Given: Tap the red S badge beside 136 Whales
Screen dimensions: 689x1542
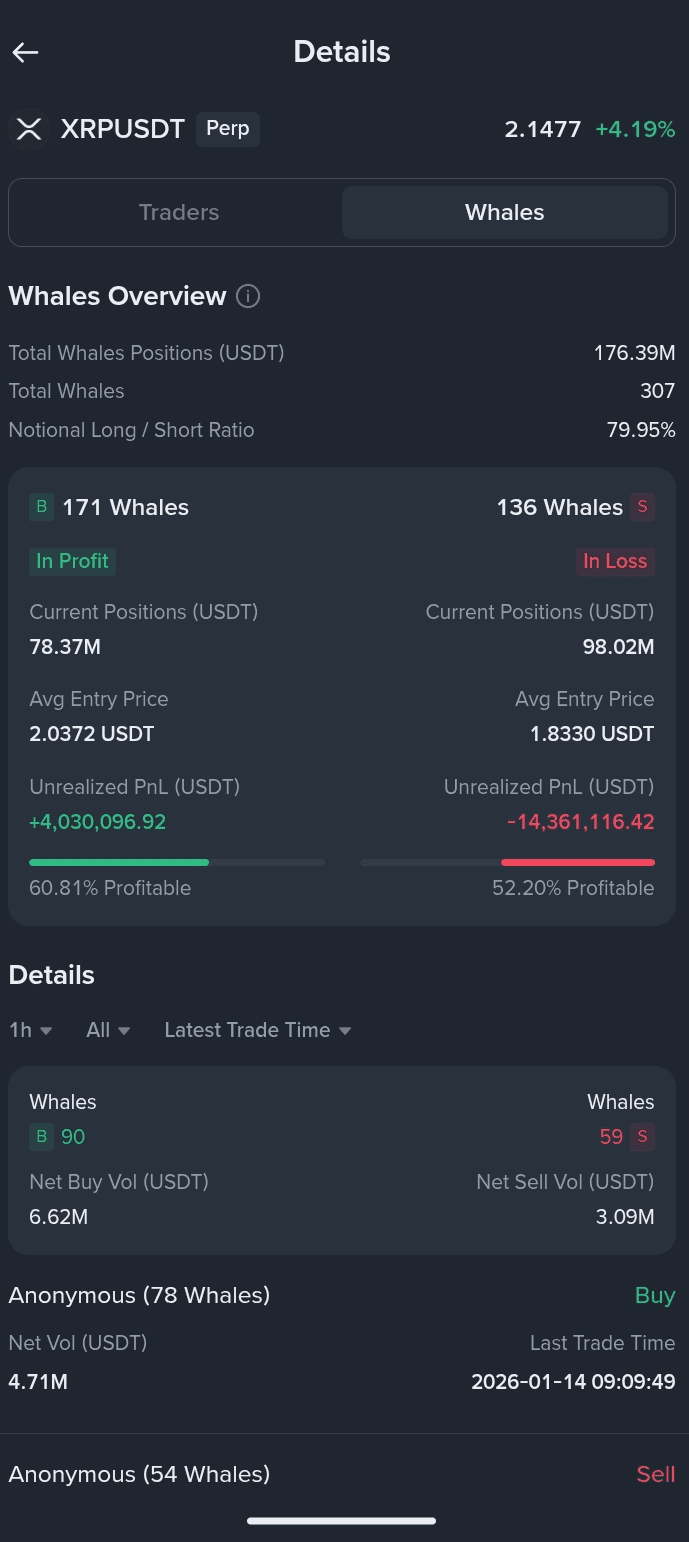Looking at the screenshot, I should [x=642, y=507].
